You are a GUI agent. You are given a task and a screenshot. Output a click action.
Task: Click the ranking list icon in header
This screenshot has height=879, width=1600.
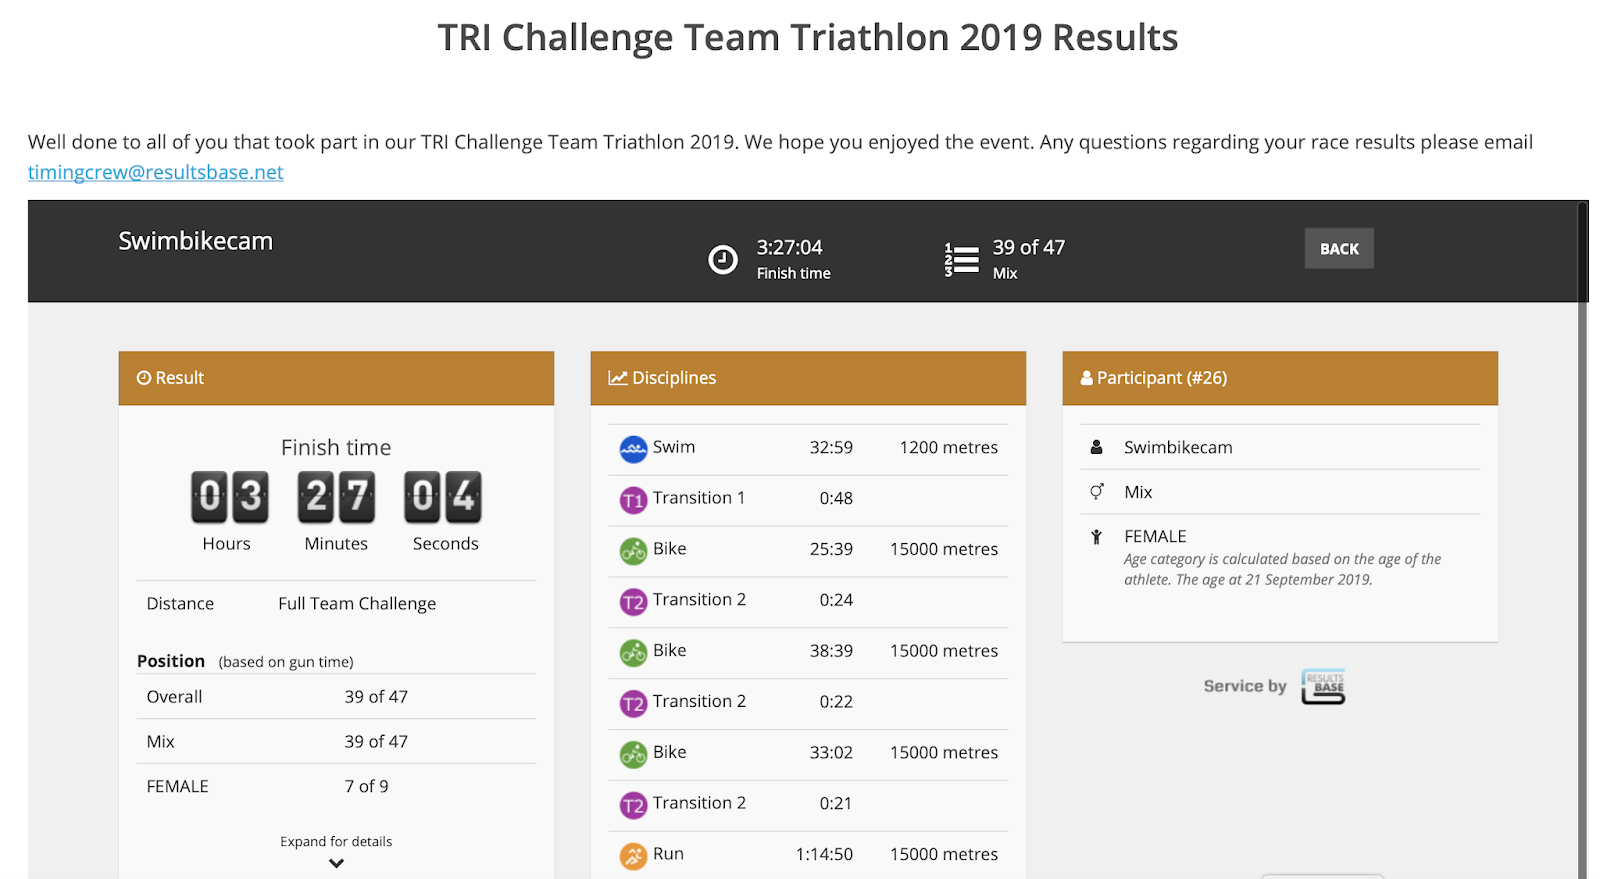tap(961, 260)
